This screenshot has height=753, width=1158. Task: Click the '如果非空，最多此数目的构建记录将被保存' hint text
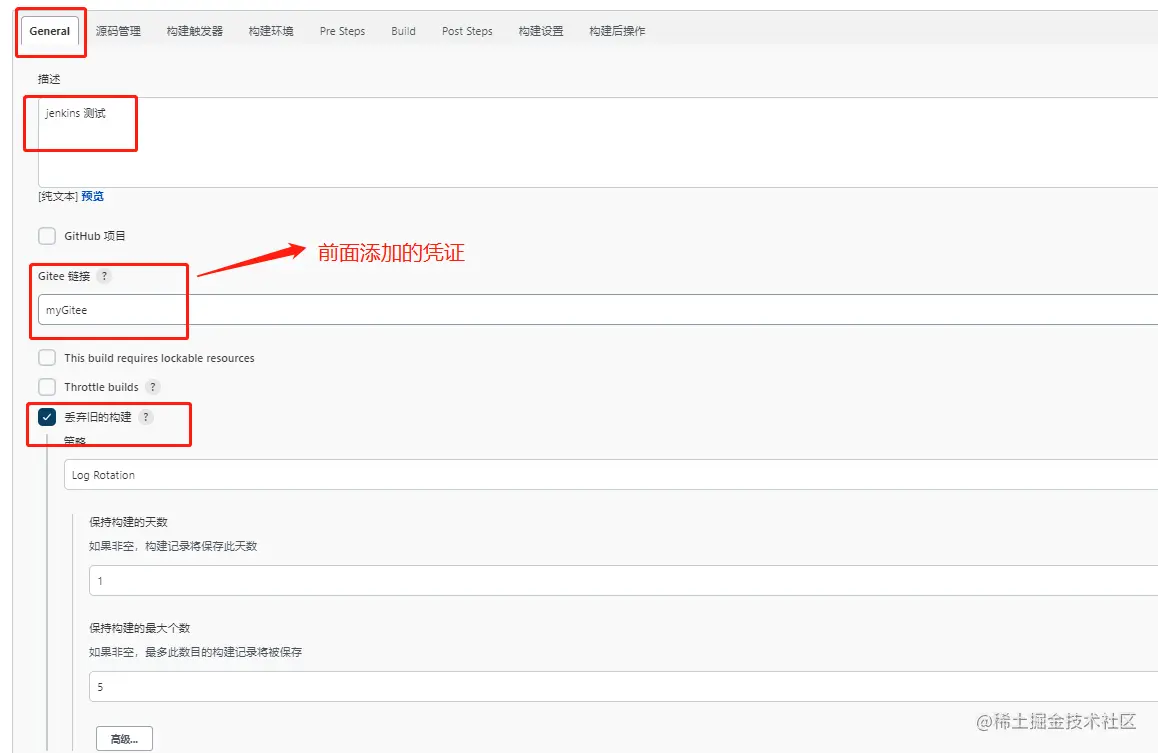point(196,652)
